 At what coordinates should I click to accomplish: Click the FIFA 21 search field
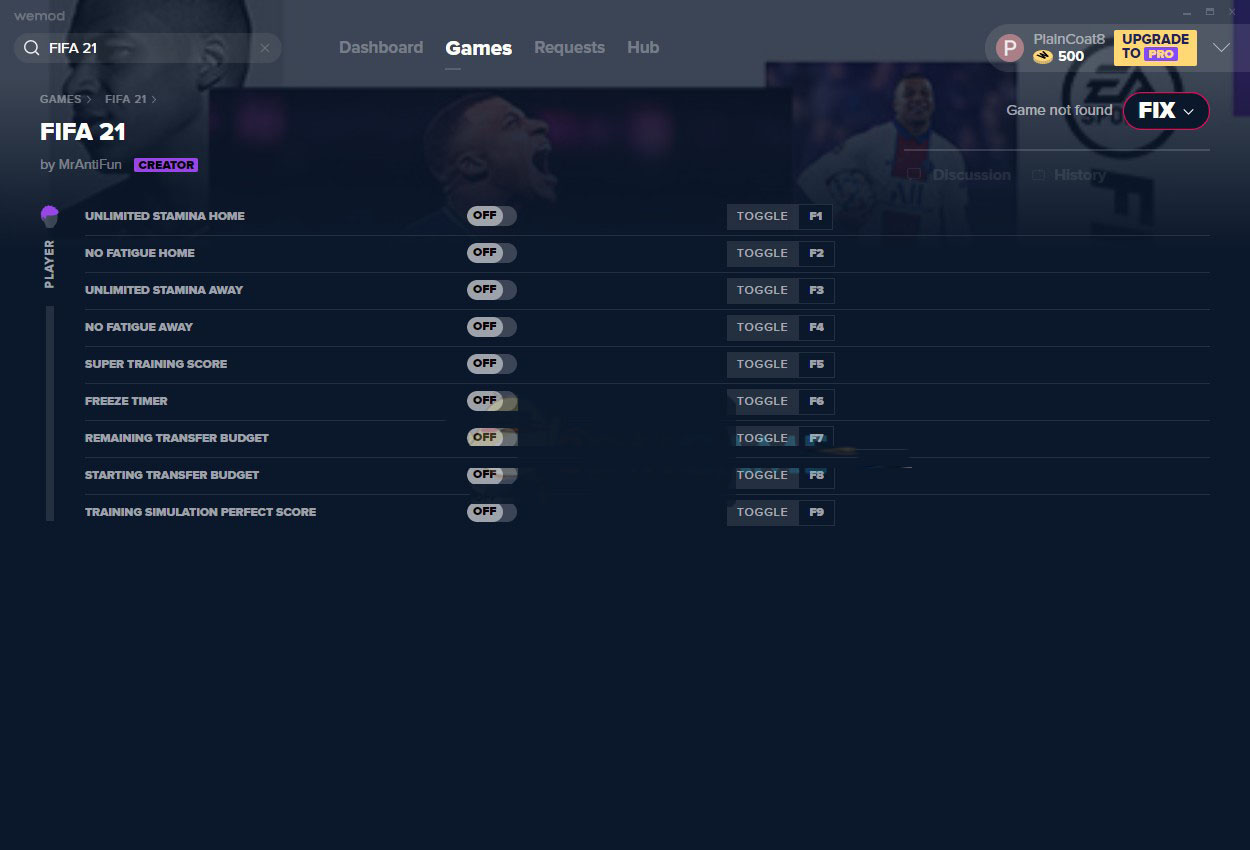click(x=148, y=48)
